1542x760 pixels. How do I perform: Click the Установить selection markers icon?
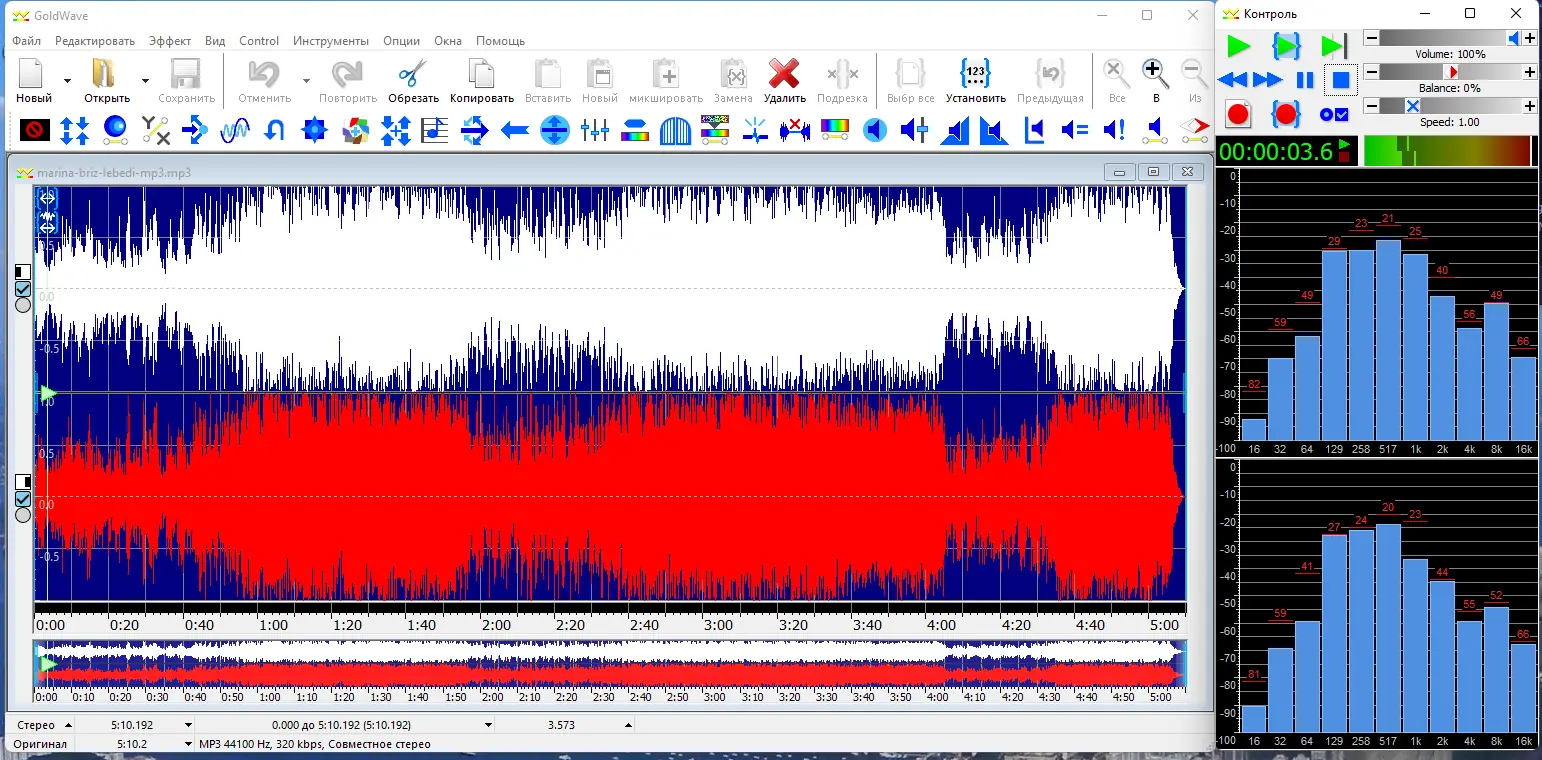[x=975, y=79]
